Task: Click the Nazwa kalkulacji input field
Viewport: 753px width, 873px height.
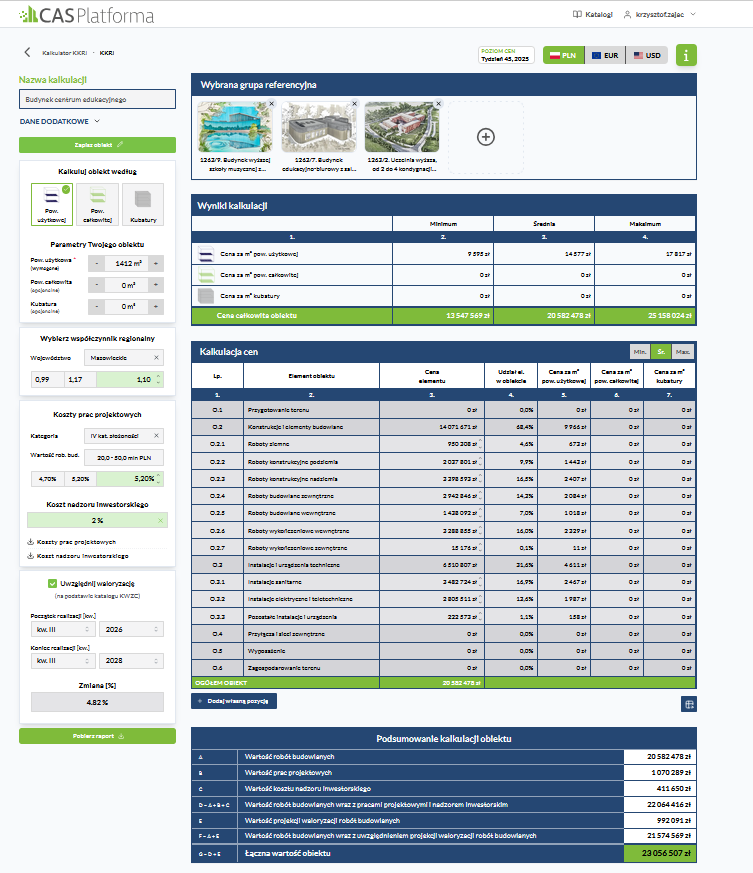Action: point(97,99)
